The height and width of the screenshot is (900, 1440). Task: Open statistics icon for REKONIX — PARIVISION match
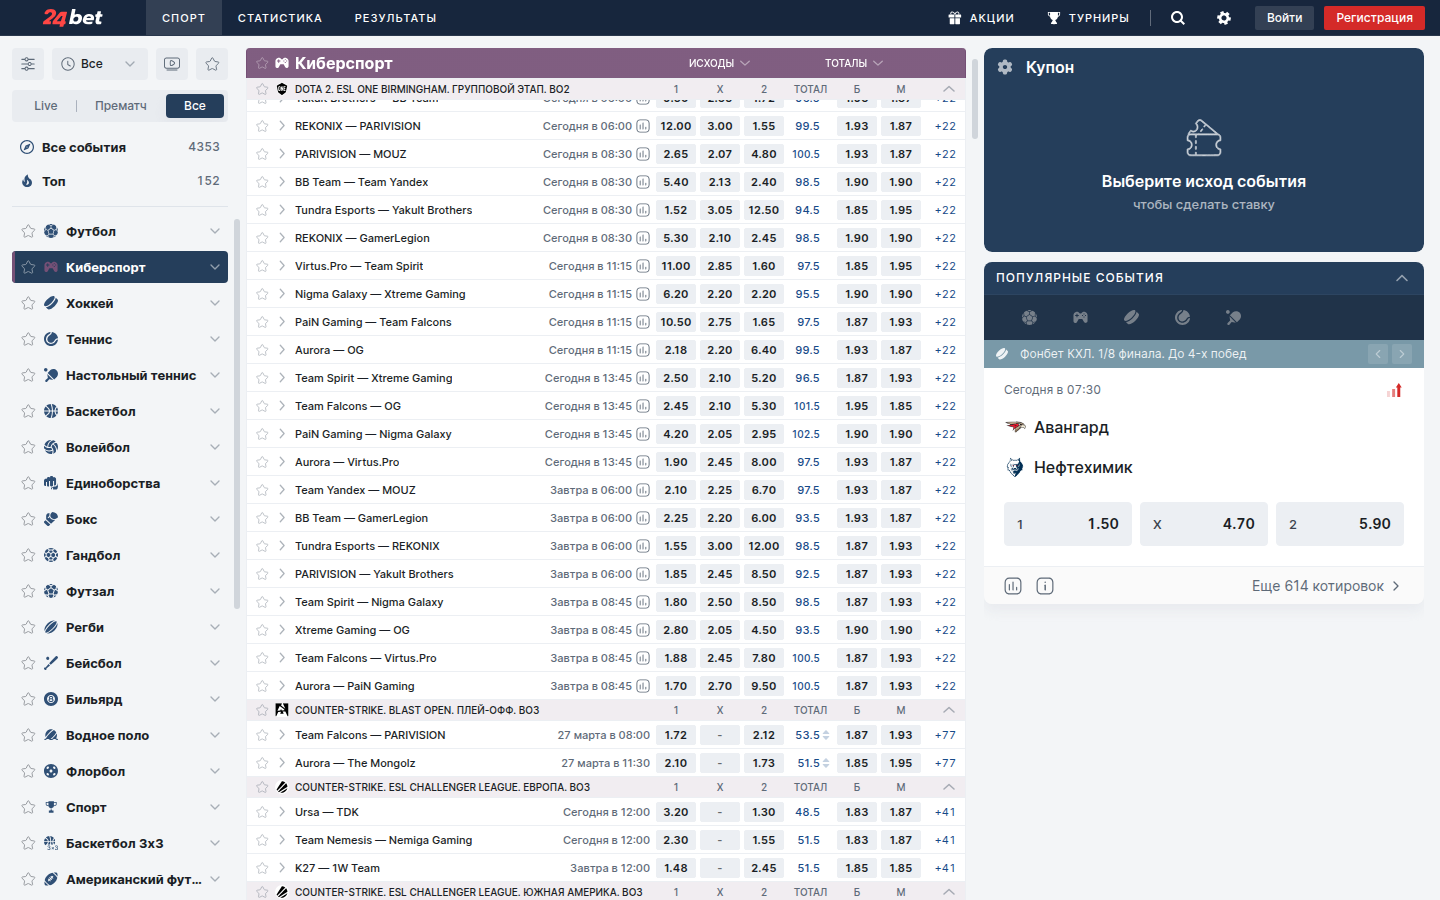pos(643,126)
